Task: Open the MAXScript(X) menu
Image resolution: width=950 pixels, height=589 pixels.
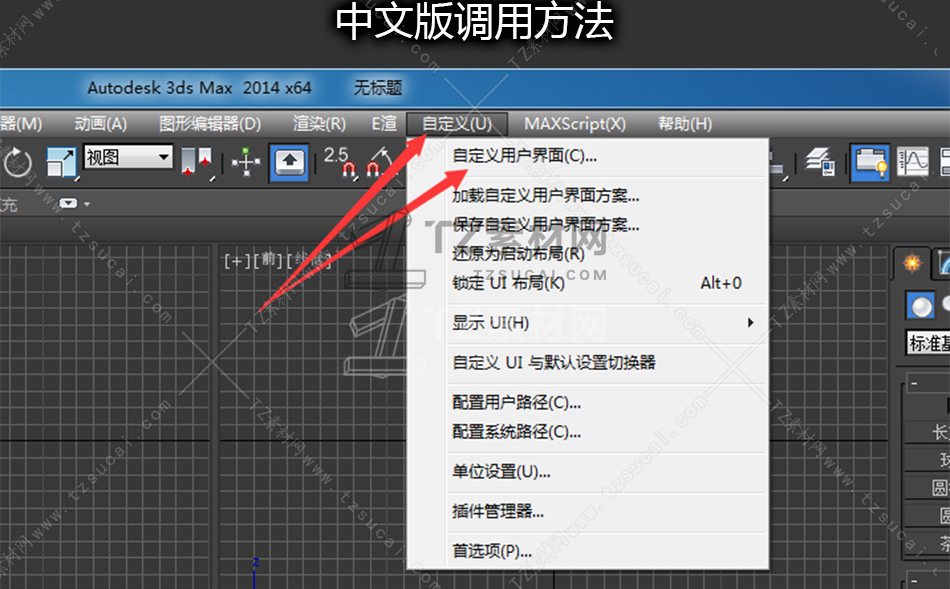Action: point(575,124)
